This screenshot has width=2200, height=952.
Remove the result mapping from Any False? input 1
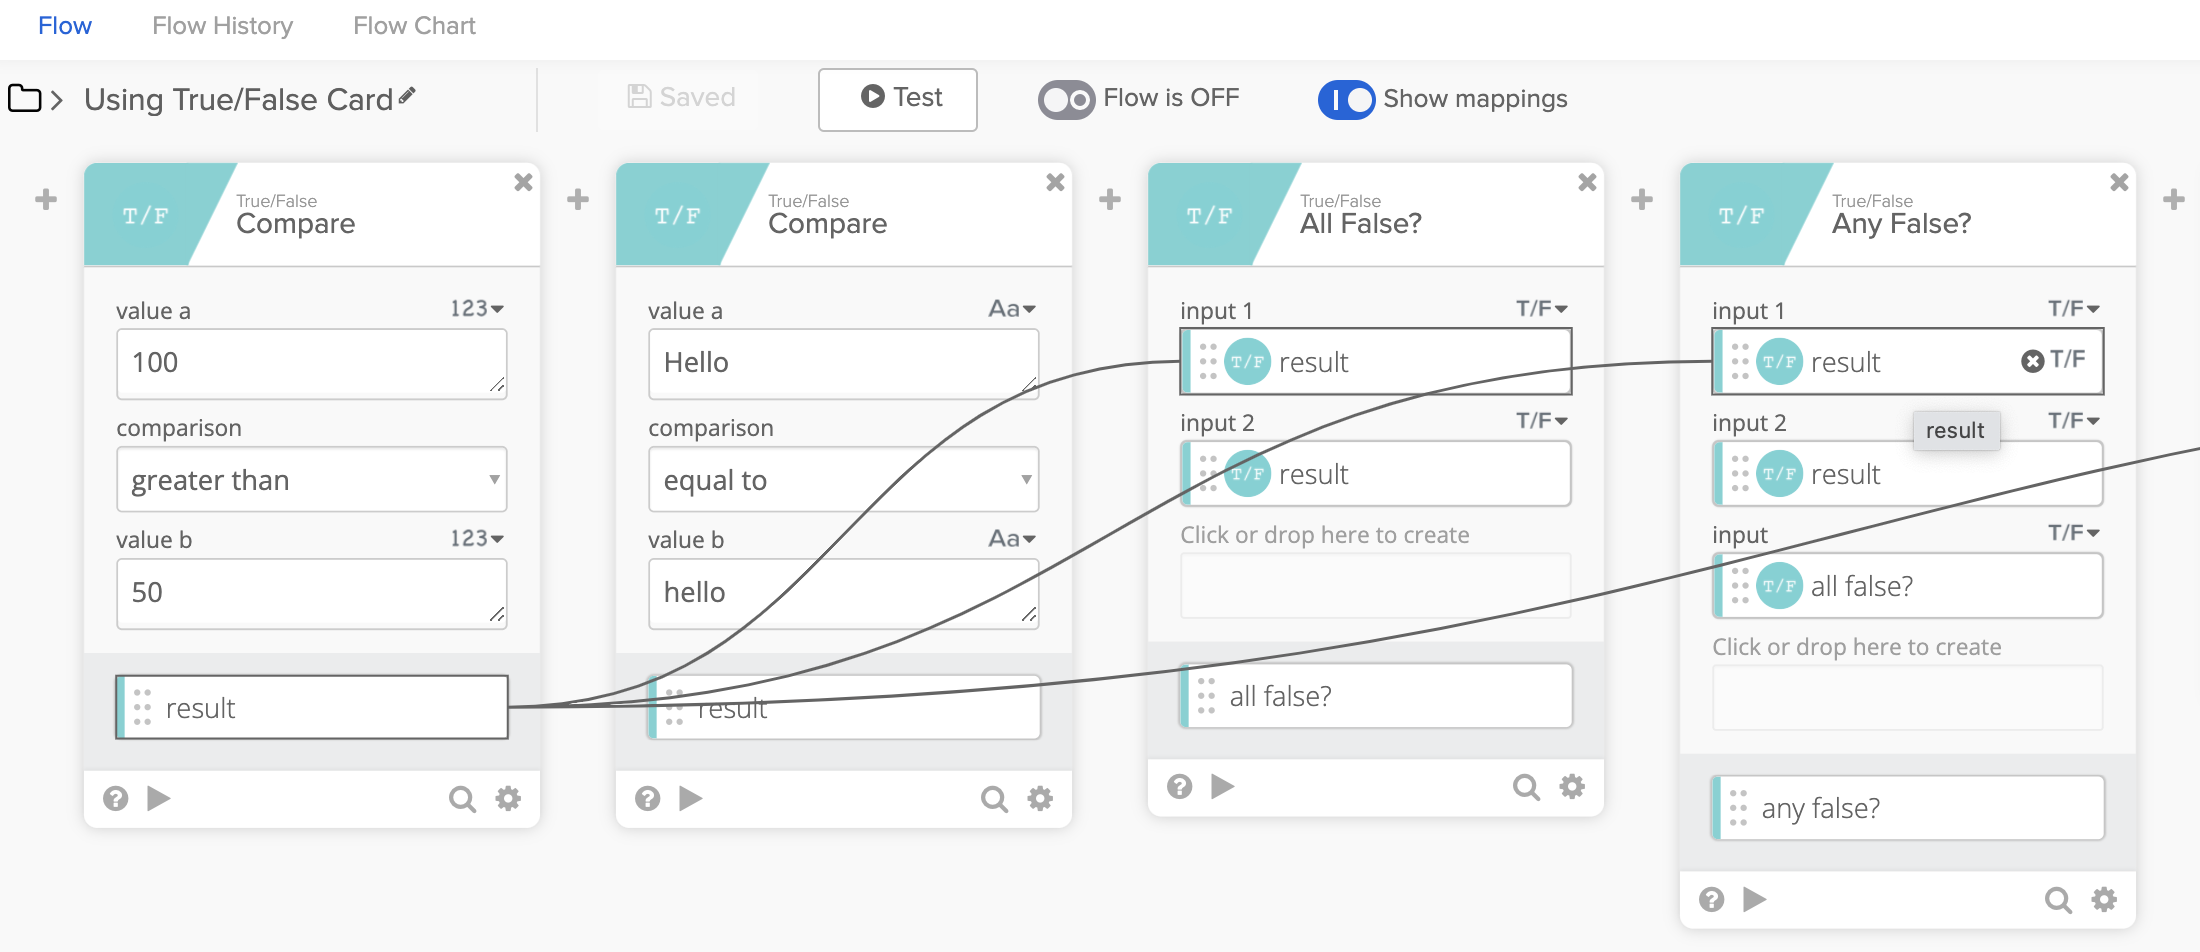pyautogui.click(x=2032, y=361)
